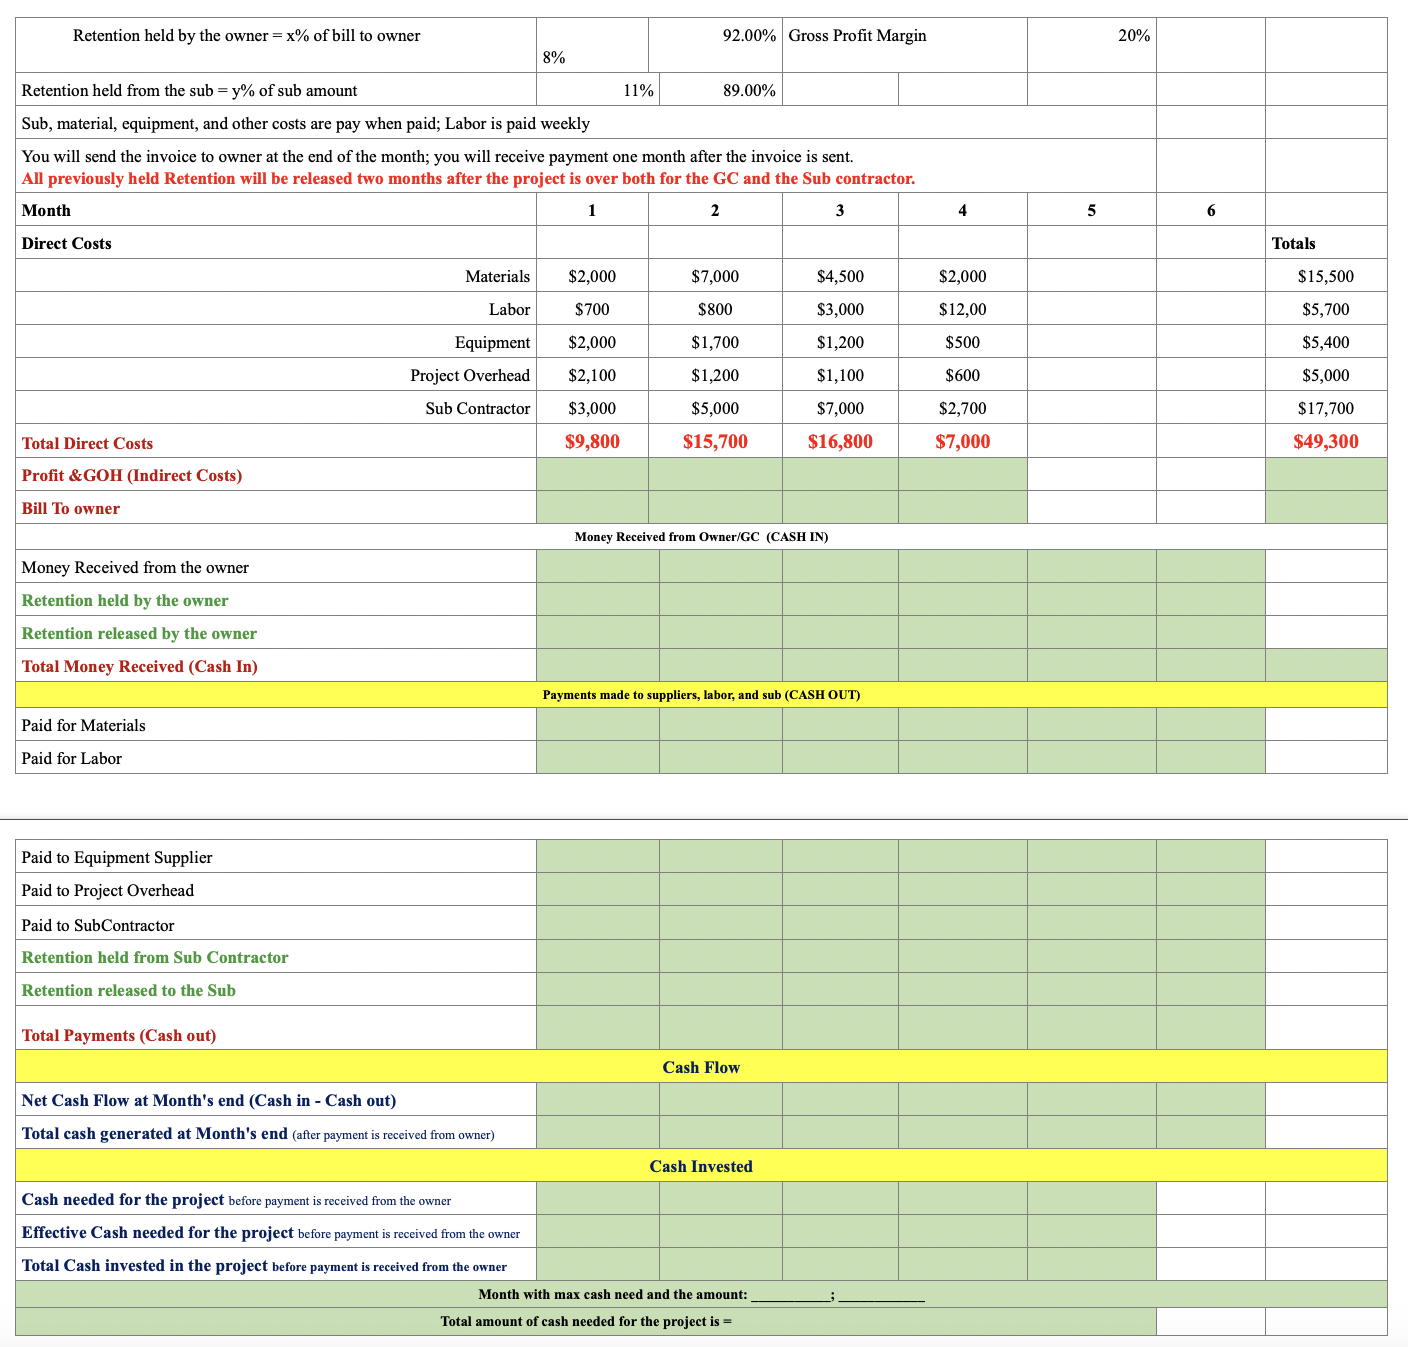The height and width of the screenshot is (1347, 1408).
Task: Select the Equipment $1,700 cell
Action: [x=715, y=342]
